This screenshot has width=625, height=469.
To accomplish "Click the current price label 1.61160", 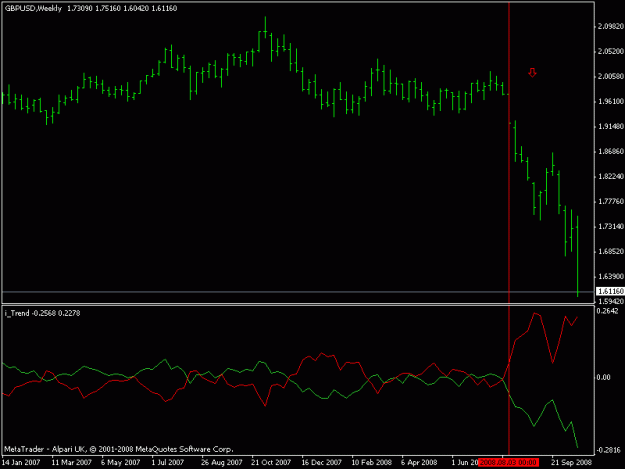I will click(x=610, y=291).
